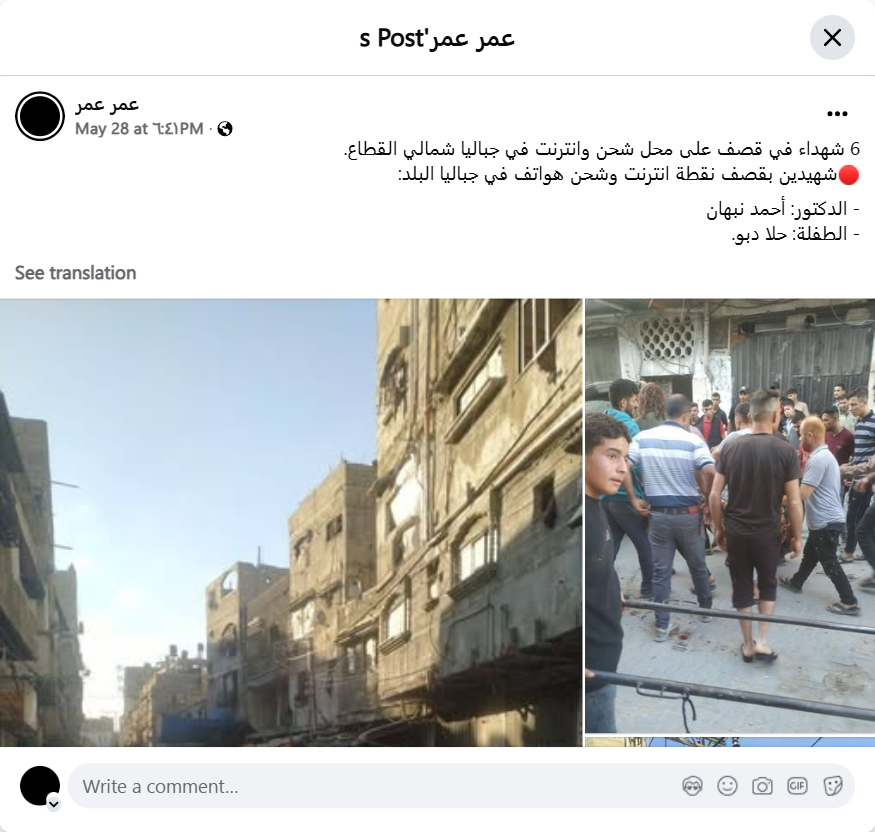The height and width of the screenshot is (832, 875).
Task: Click the May 28 post timestamp
Action: [139, 129]
